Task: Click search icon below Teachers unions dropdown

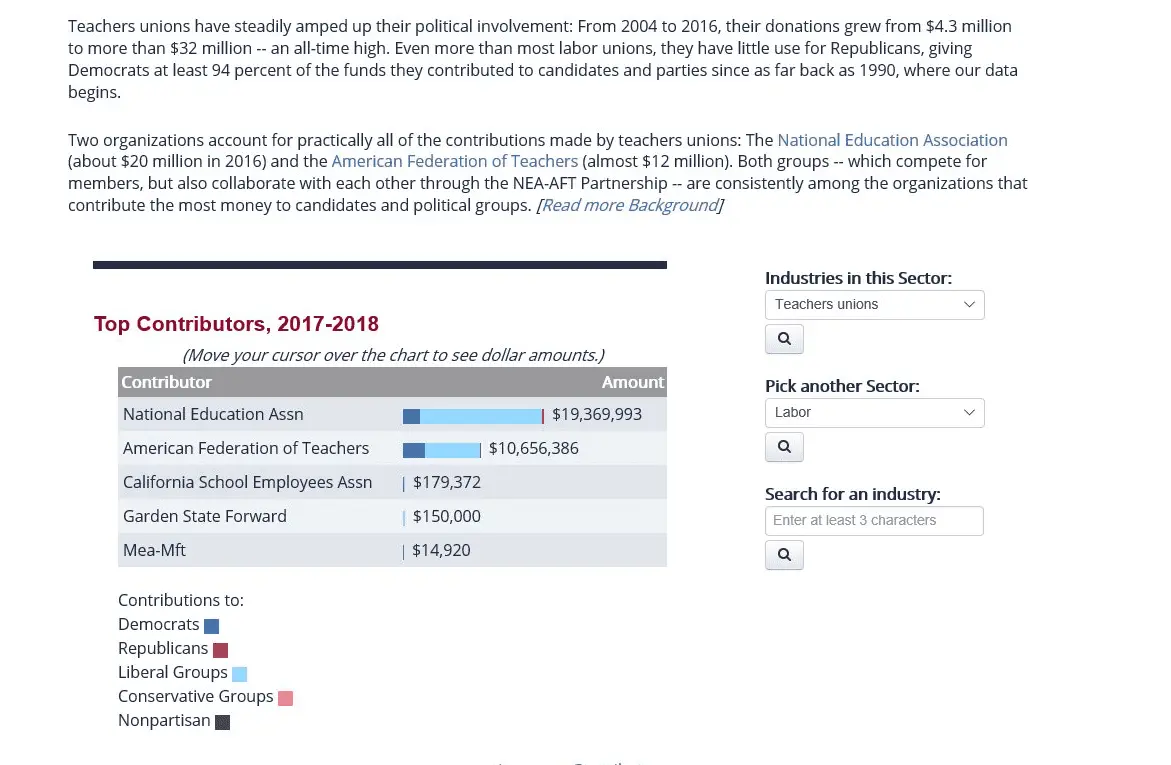Action: [x=784, y=339]
